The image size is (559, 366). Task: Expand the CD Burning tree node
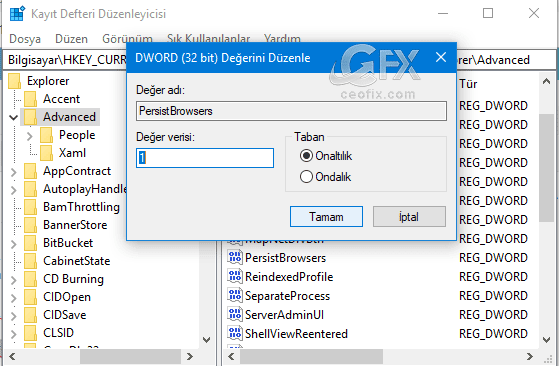(x=14, y=280)
